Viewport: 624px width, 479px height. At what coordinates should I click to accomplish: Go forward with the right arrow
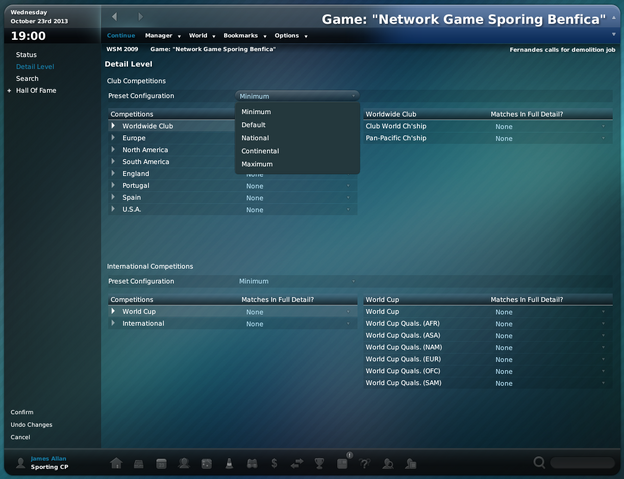click(x=140, y=16)
